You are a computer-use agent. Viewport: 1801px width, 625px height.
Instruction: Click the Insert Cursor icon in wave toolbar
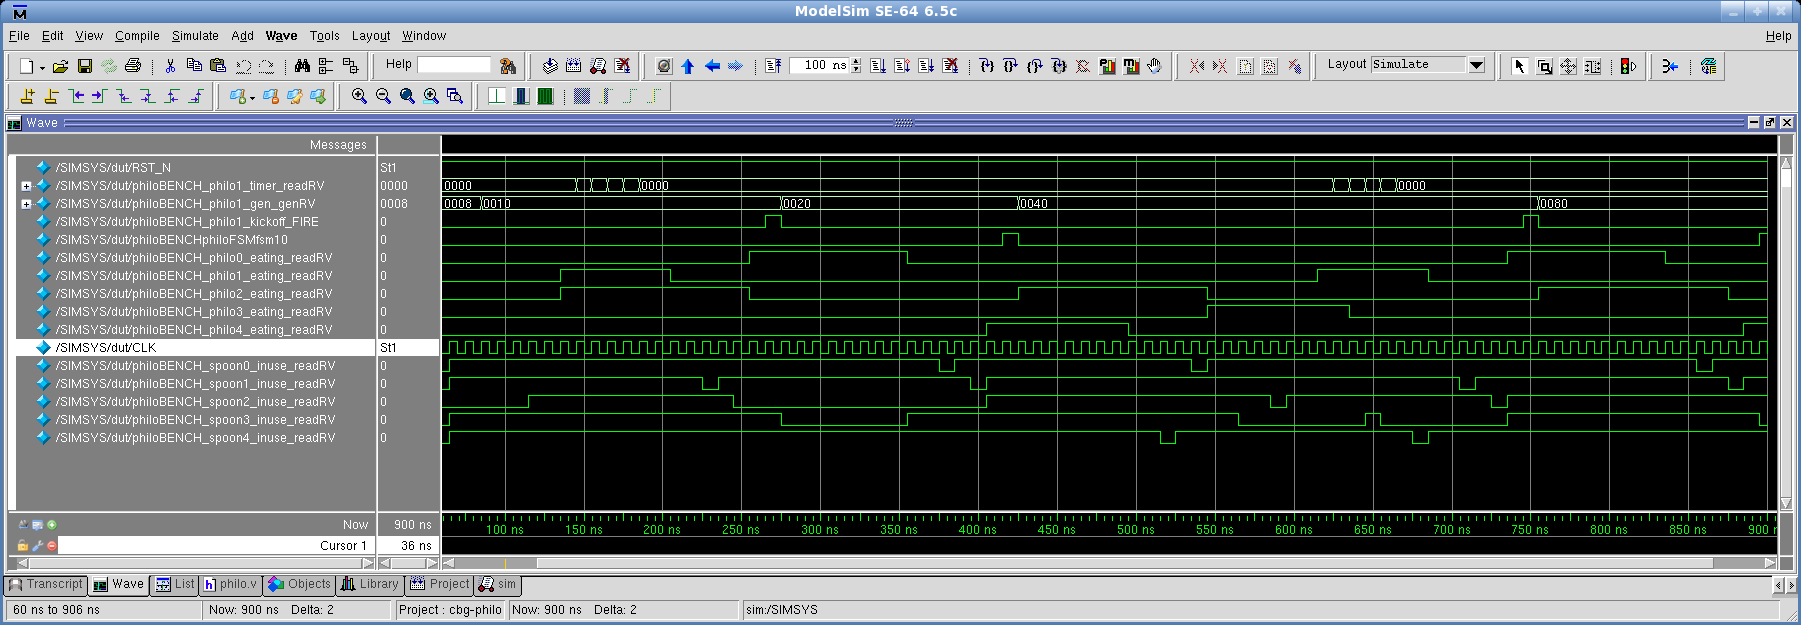27,96
